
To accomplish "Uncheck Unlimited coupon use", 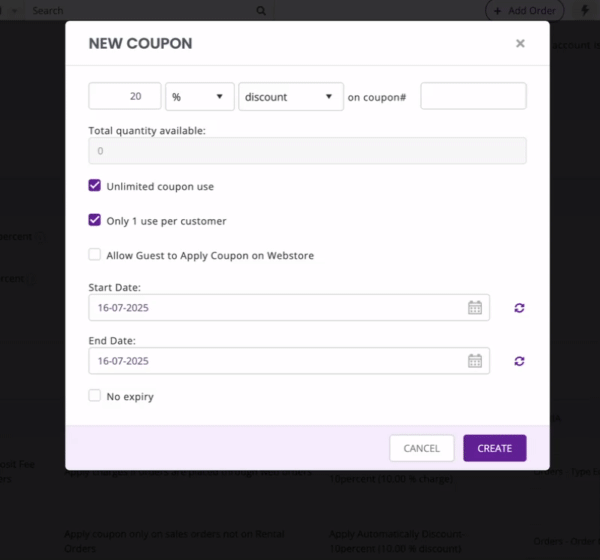I will 95,185.
